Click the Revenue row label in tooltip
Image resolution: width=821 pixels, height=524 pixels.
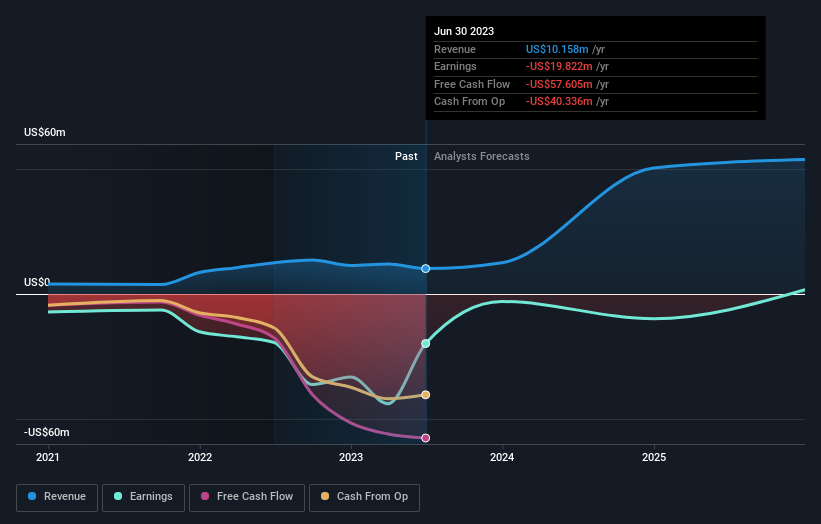click(x=455, y=49)
